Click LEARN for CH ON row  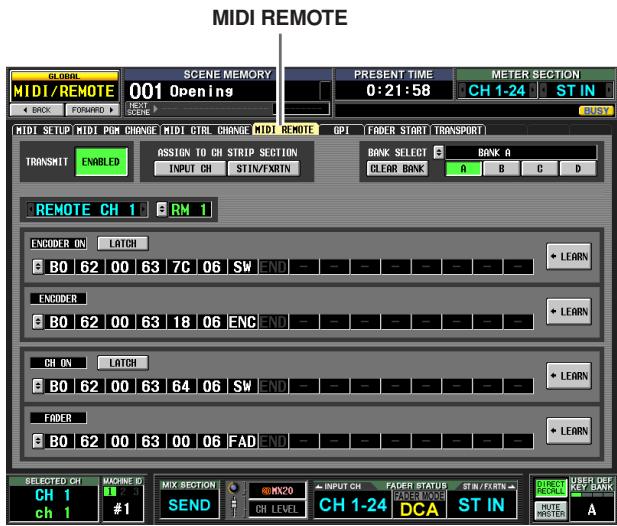click(x=569, y=376)
